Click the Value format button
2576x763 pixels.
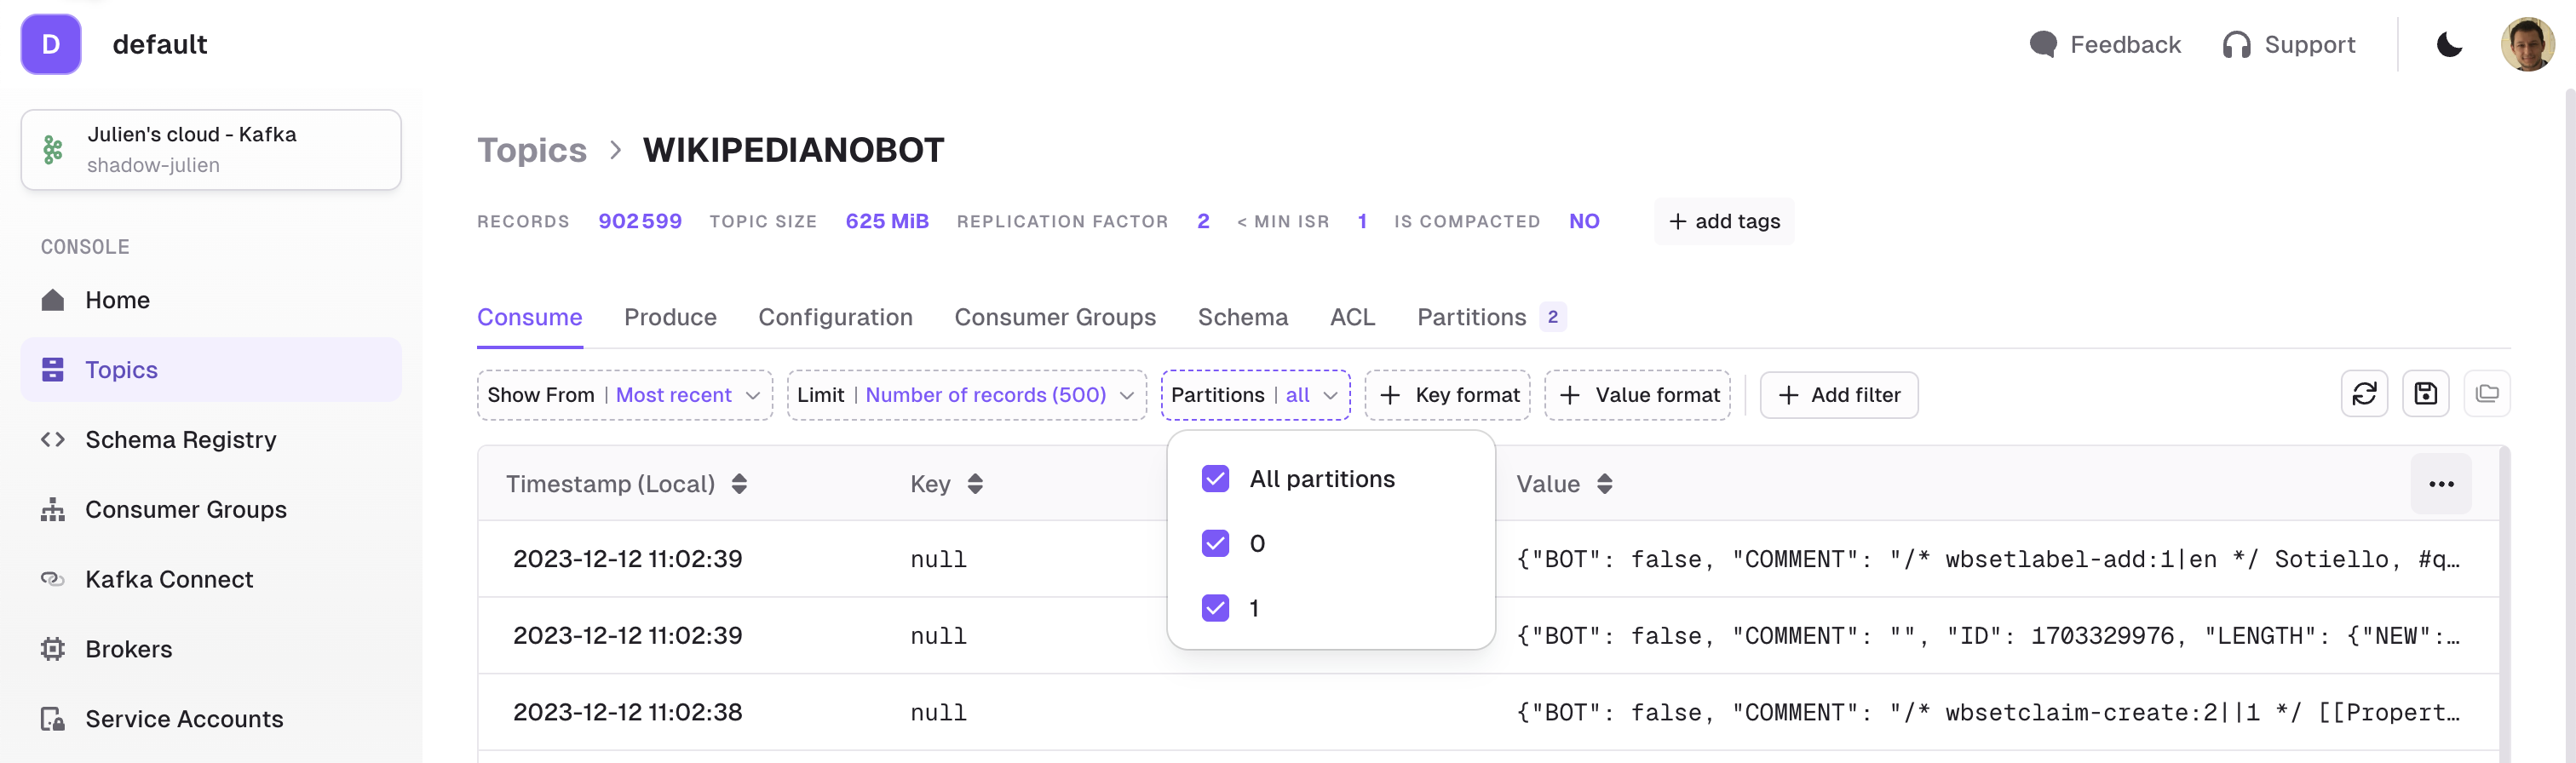[1637, 395]
